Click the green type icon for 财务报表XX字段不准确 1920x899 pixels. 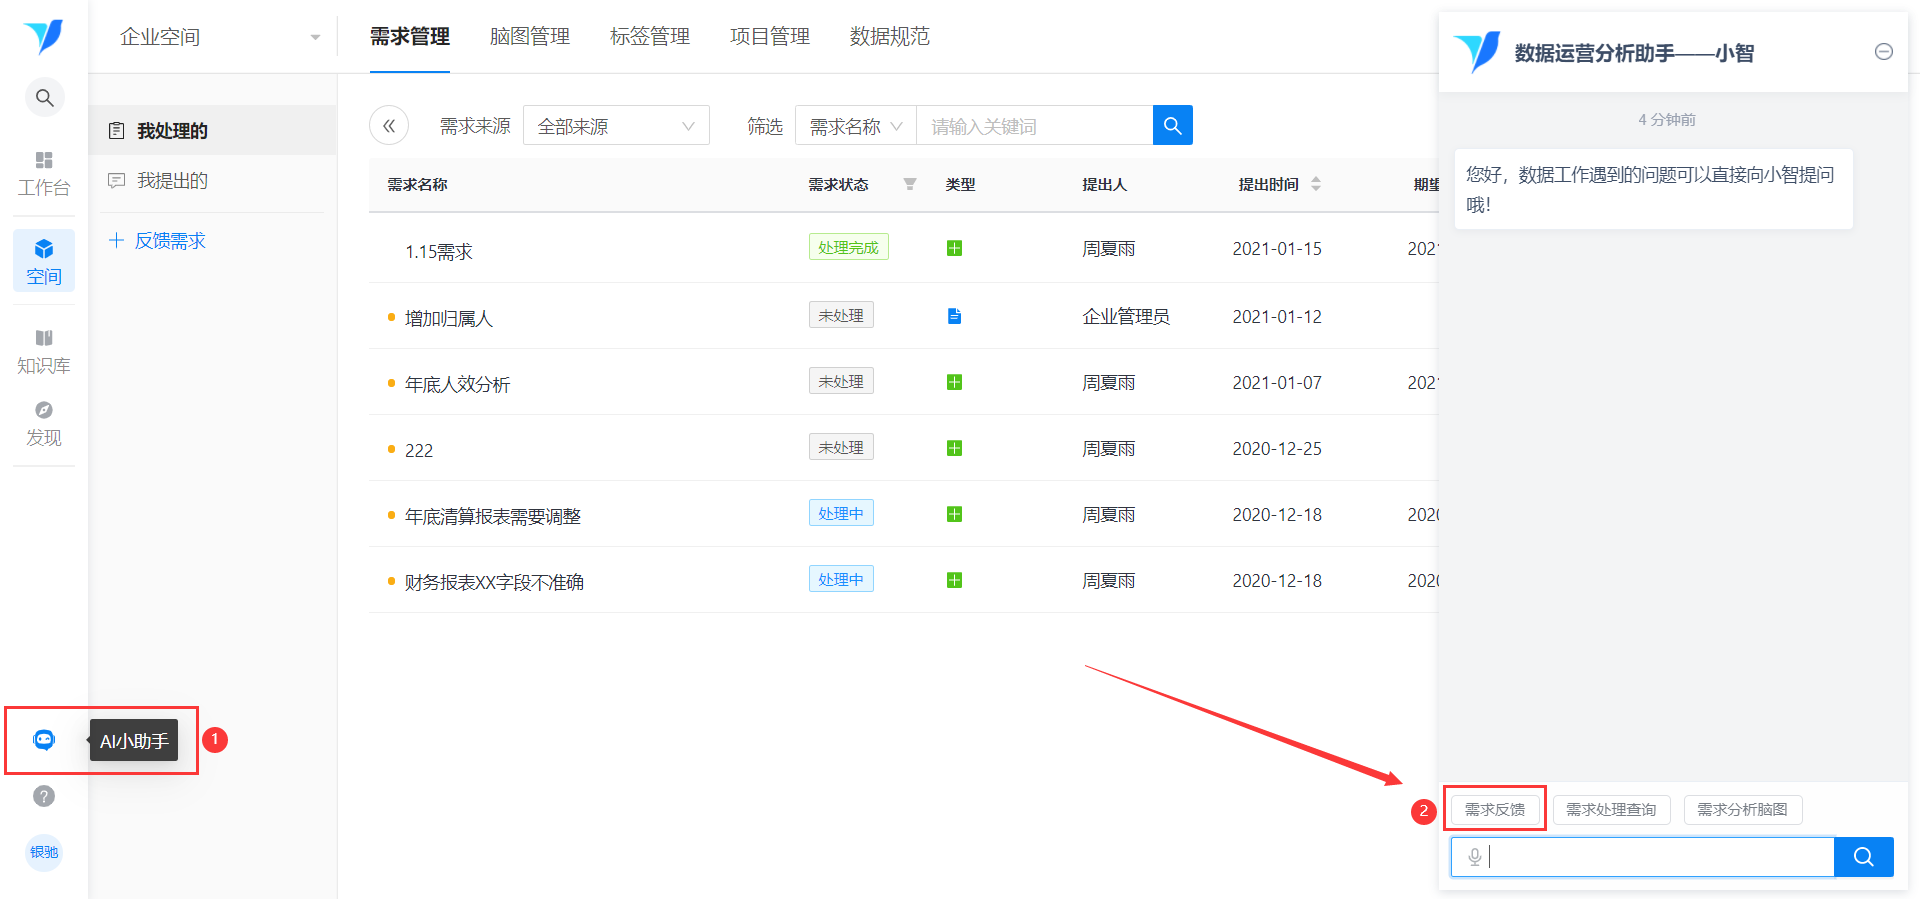tap(954, 580)
